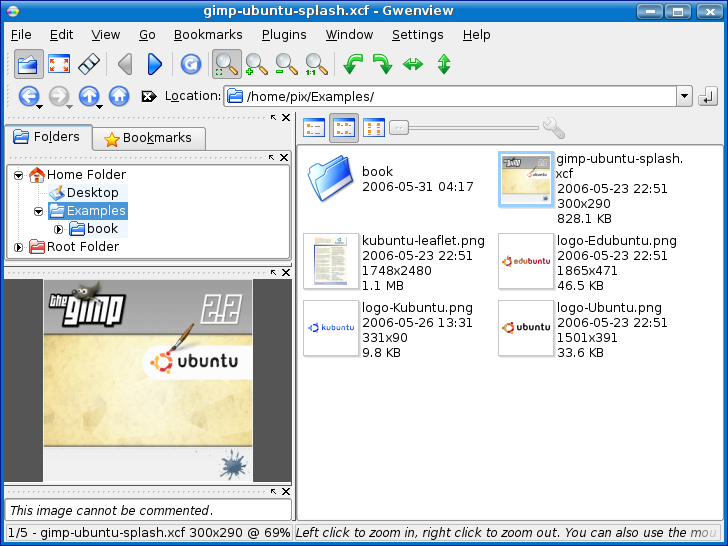Flip image using vertical green arrows
Viewport: 728px width, 546px height.
(x=443, y=65)
